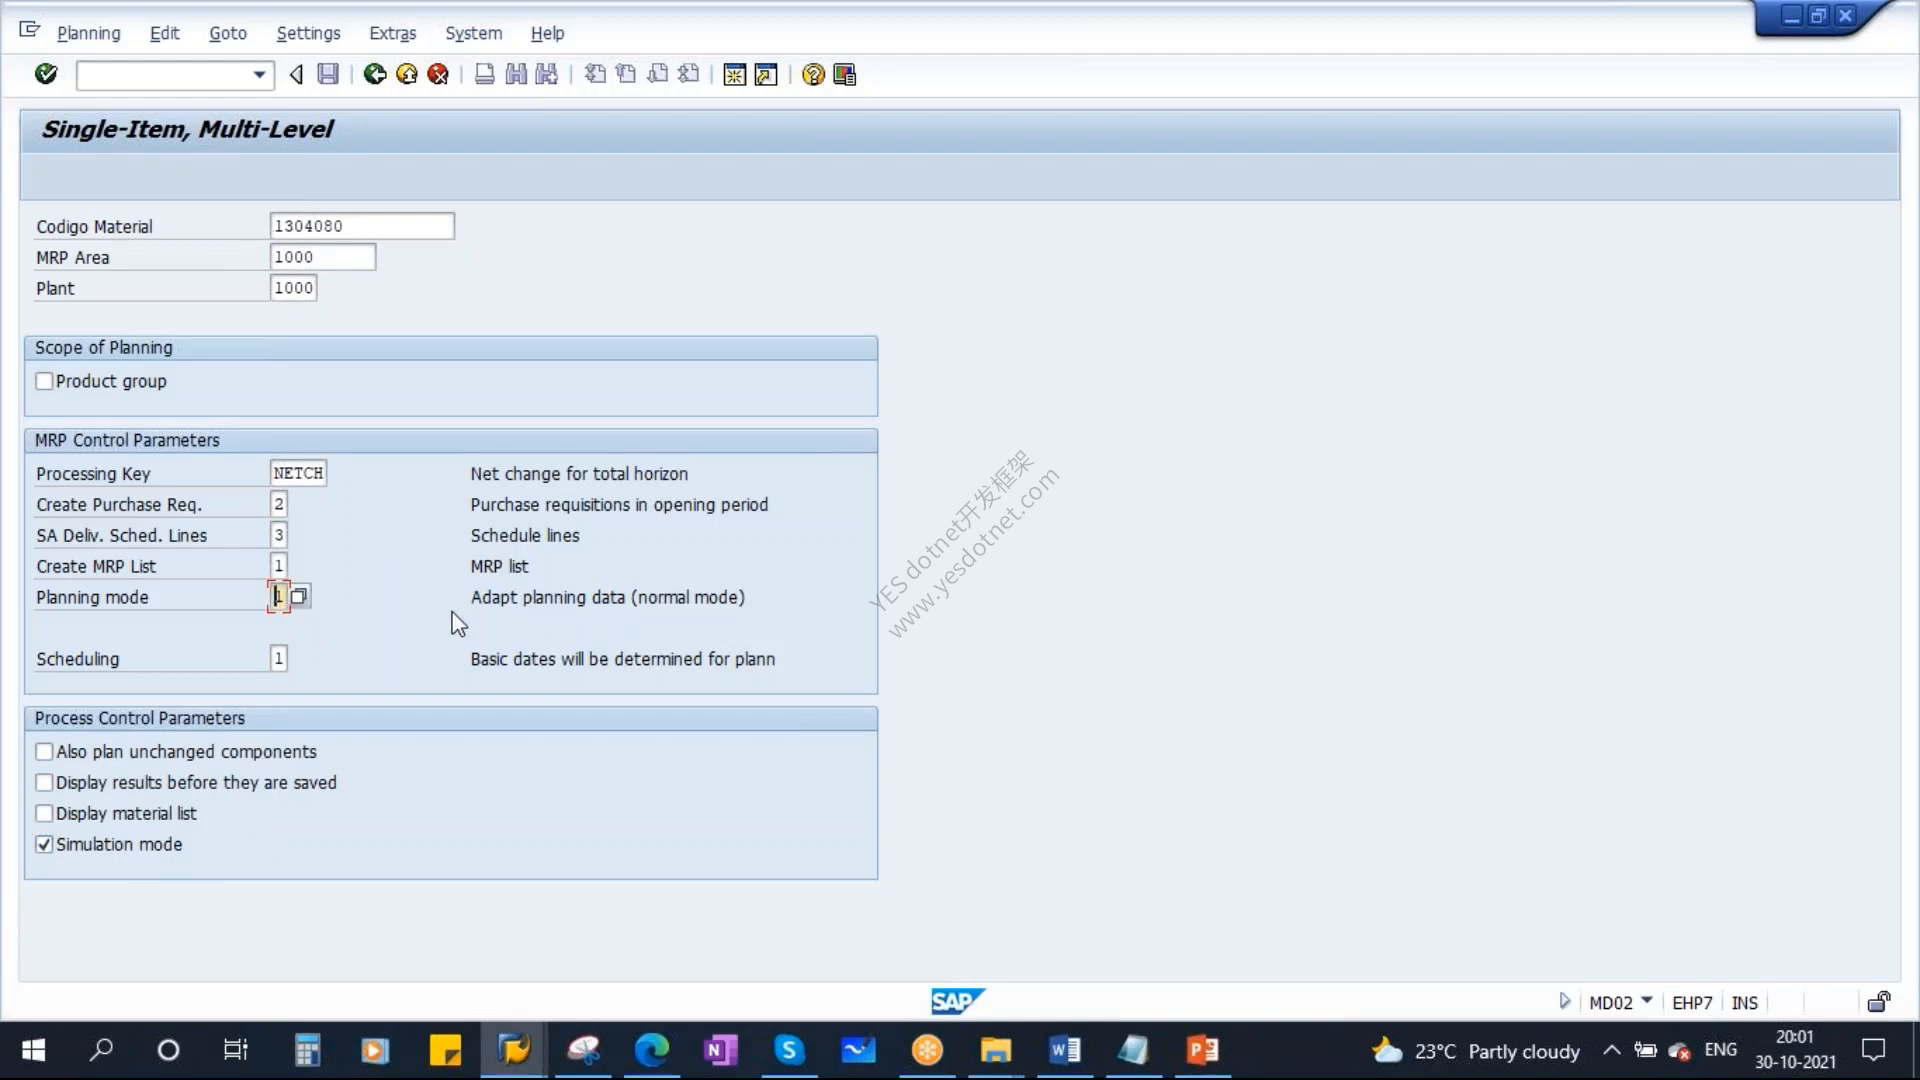Expand the MD02 status bar dropdown

tap(1647, 1001)
